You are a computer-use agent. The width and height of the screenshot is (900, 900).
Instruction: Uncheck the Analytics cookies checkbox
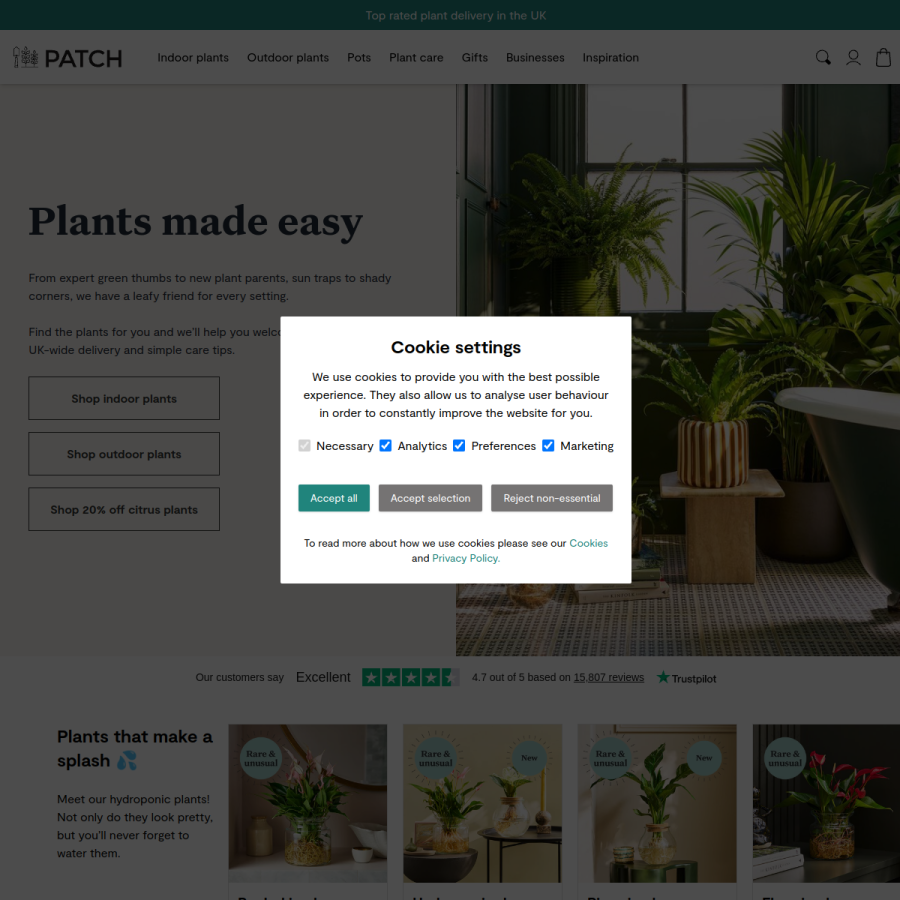[385, 445]
